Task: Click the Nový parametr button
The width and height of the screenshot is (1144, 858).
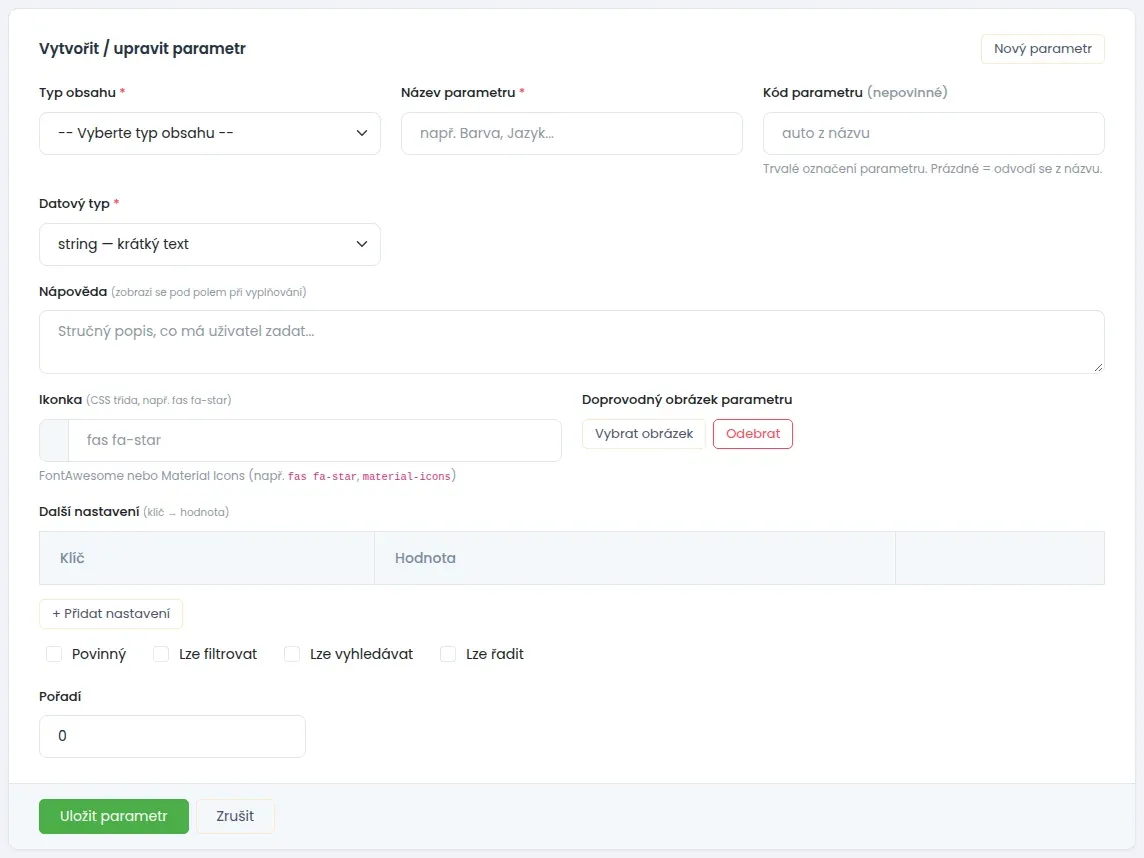Action: pyautogui.click(x=1043, y=49)
